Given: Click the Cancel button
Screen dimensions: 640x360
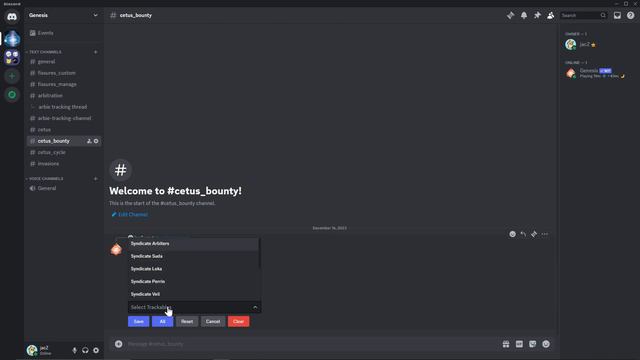Looking at the screenshot, I should click(213, 322).
